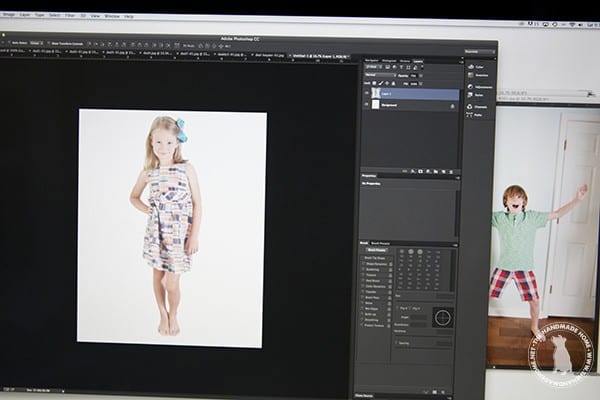Open the Paths panel icon
The width and height of the screenshot is (600, 400).
click(469, 114)
